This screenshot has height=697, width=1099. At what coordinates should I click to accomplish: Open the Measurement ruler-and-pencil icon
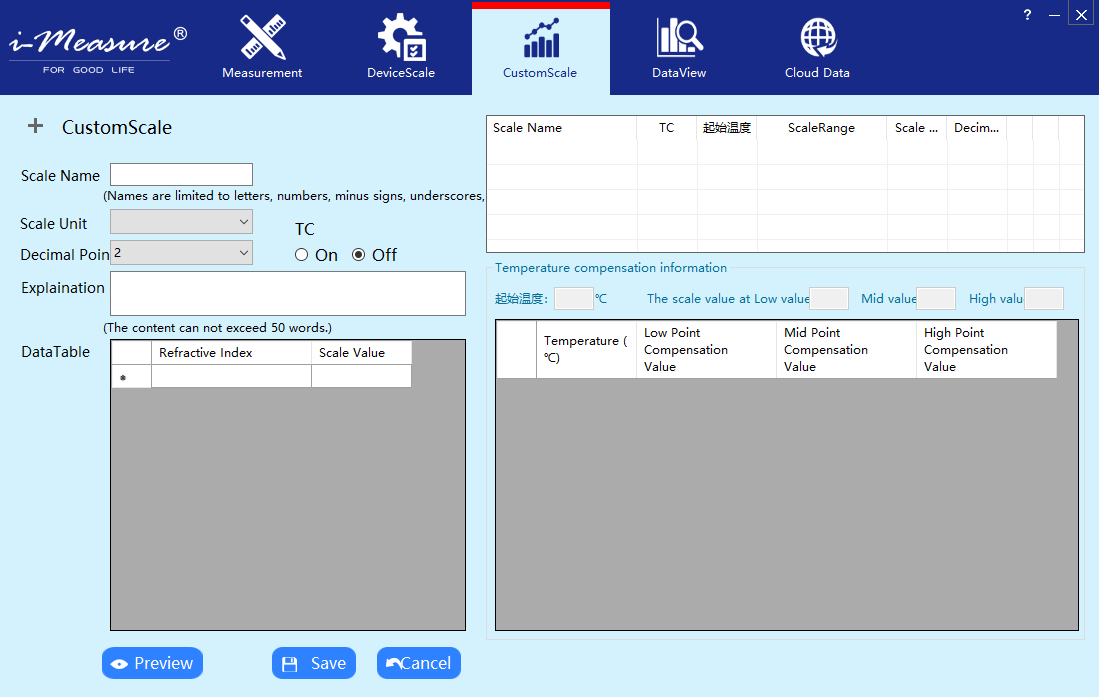(x=262, y=38)
